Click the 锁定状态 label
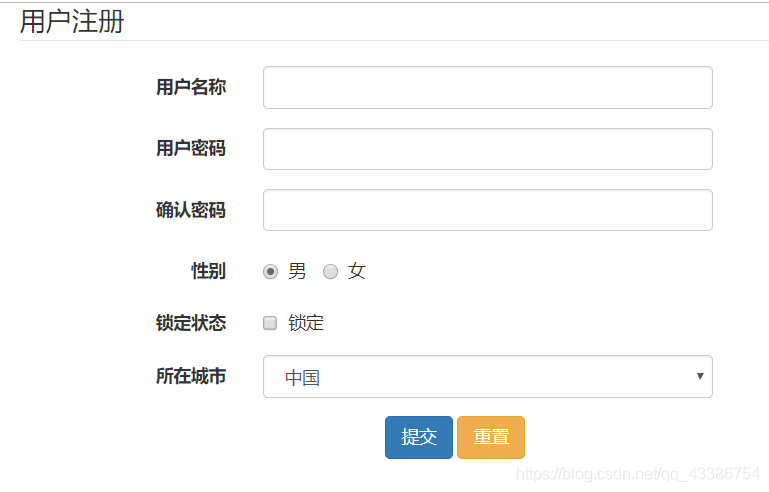 (191, 323)
